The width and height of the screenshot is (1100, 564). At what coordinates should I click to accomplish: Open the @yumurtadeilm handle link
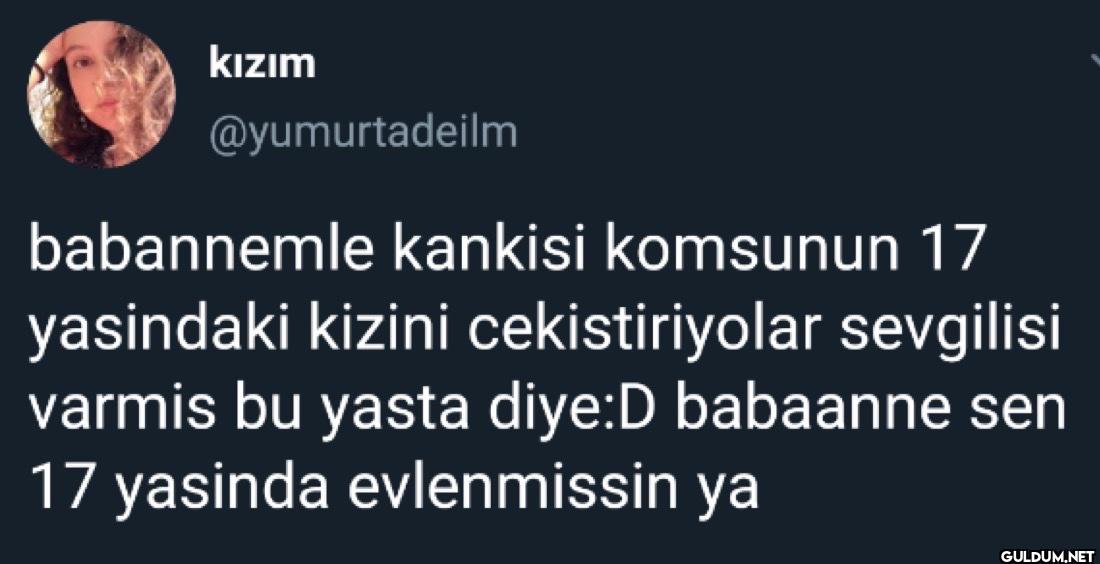[x=363, y=133]
